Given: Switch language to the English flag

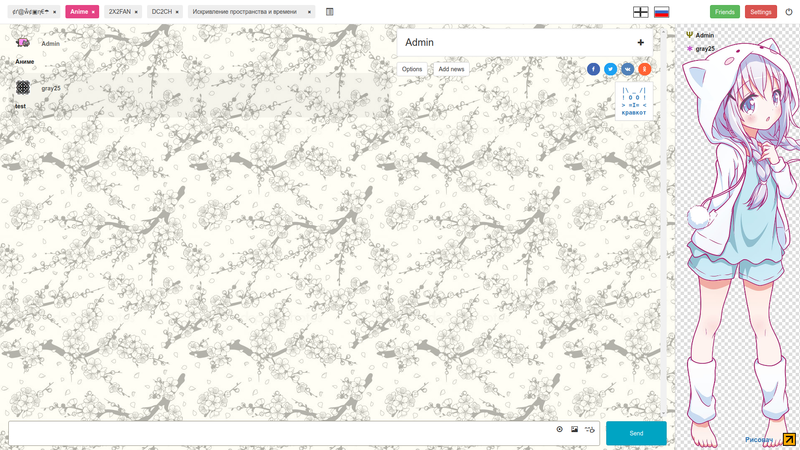Looking at the screenshot, I should pos(641,12).
